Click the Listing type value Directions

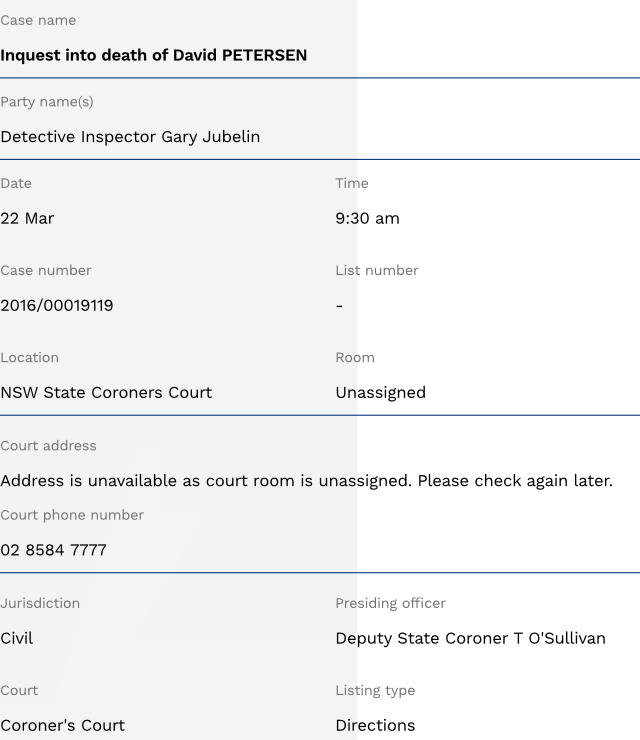375,725
